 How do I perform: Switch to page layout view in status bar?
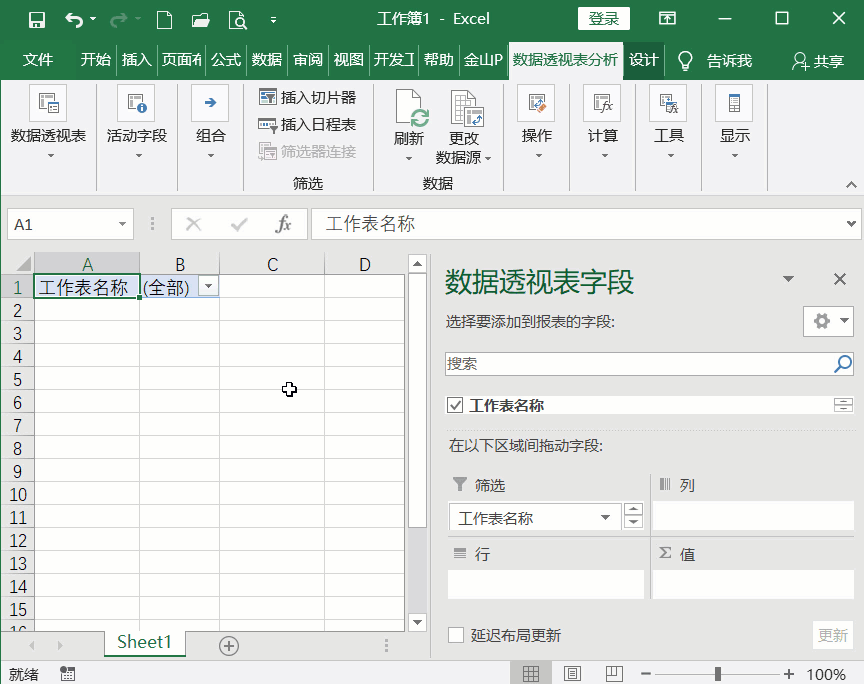(573, 674)
